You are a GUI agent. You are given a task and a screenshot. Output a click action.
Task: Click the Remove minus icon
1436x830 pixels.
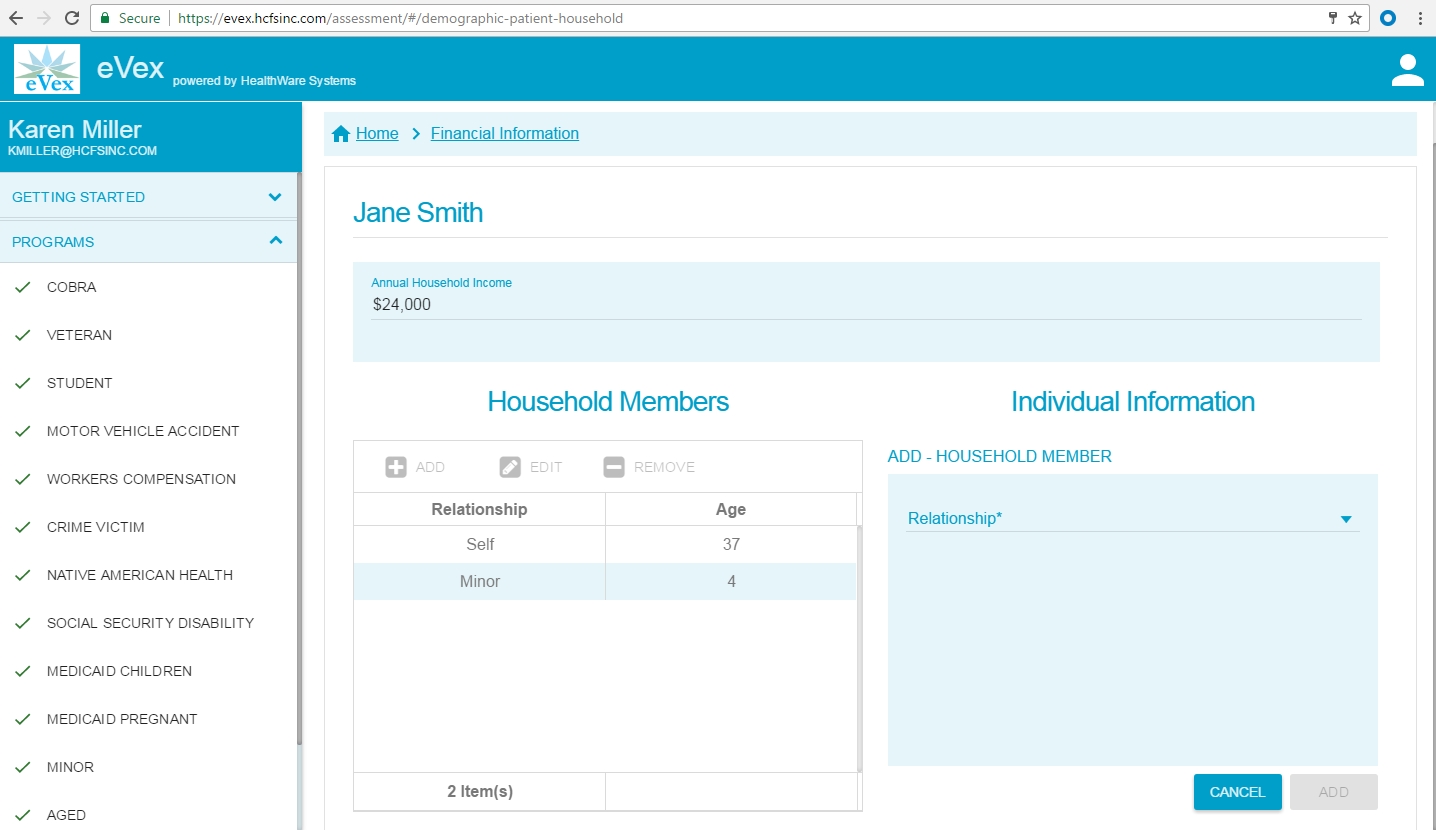click(614, 467)
